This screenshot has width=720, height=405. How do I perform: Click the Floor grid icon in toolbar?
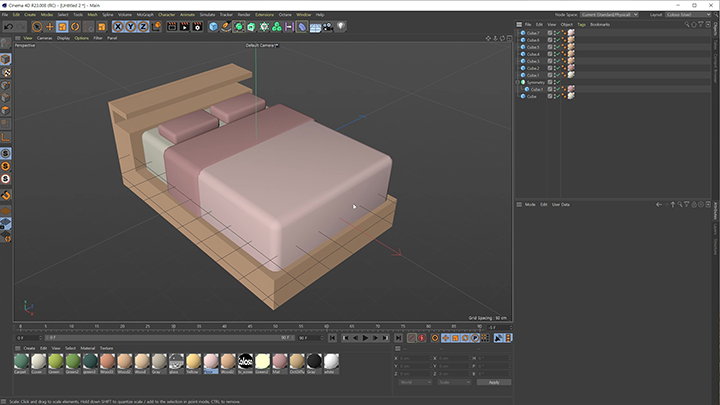(x=315, y=27)
